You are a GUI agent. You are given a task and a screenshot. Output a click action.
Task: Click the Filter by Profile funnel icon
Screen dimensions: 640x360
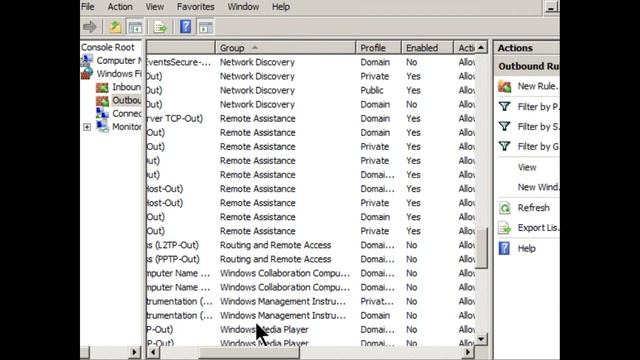[504, 107]
